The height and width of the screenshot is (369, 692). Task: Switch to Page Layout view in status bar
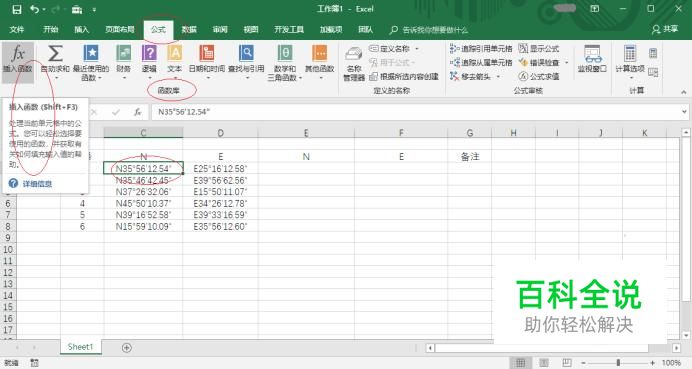[544, 363]
